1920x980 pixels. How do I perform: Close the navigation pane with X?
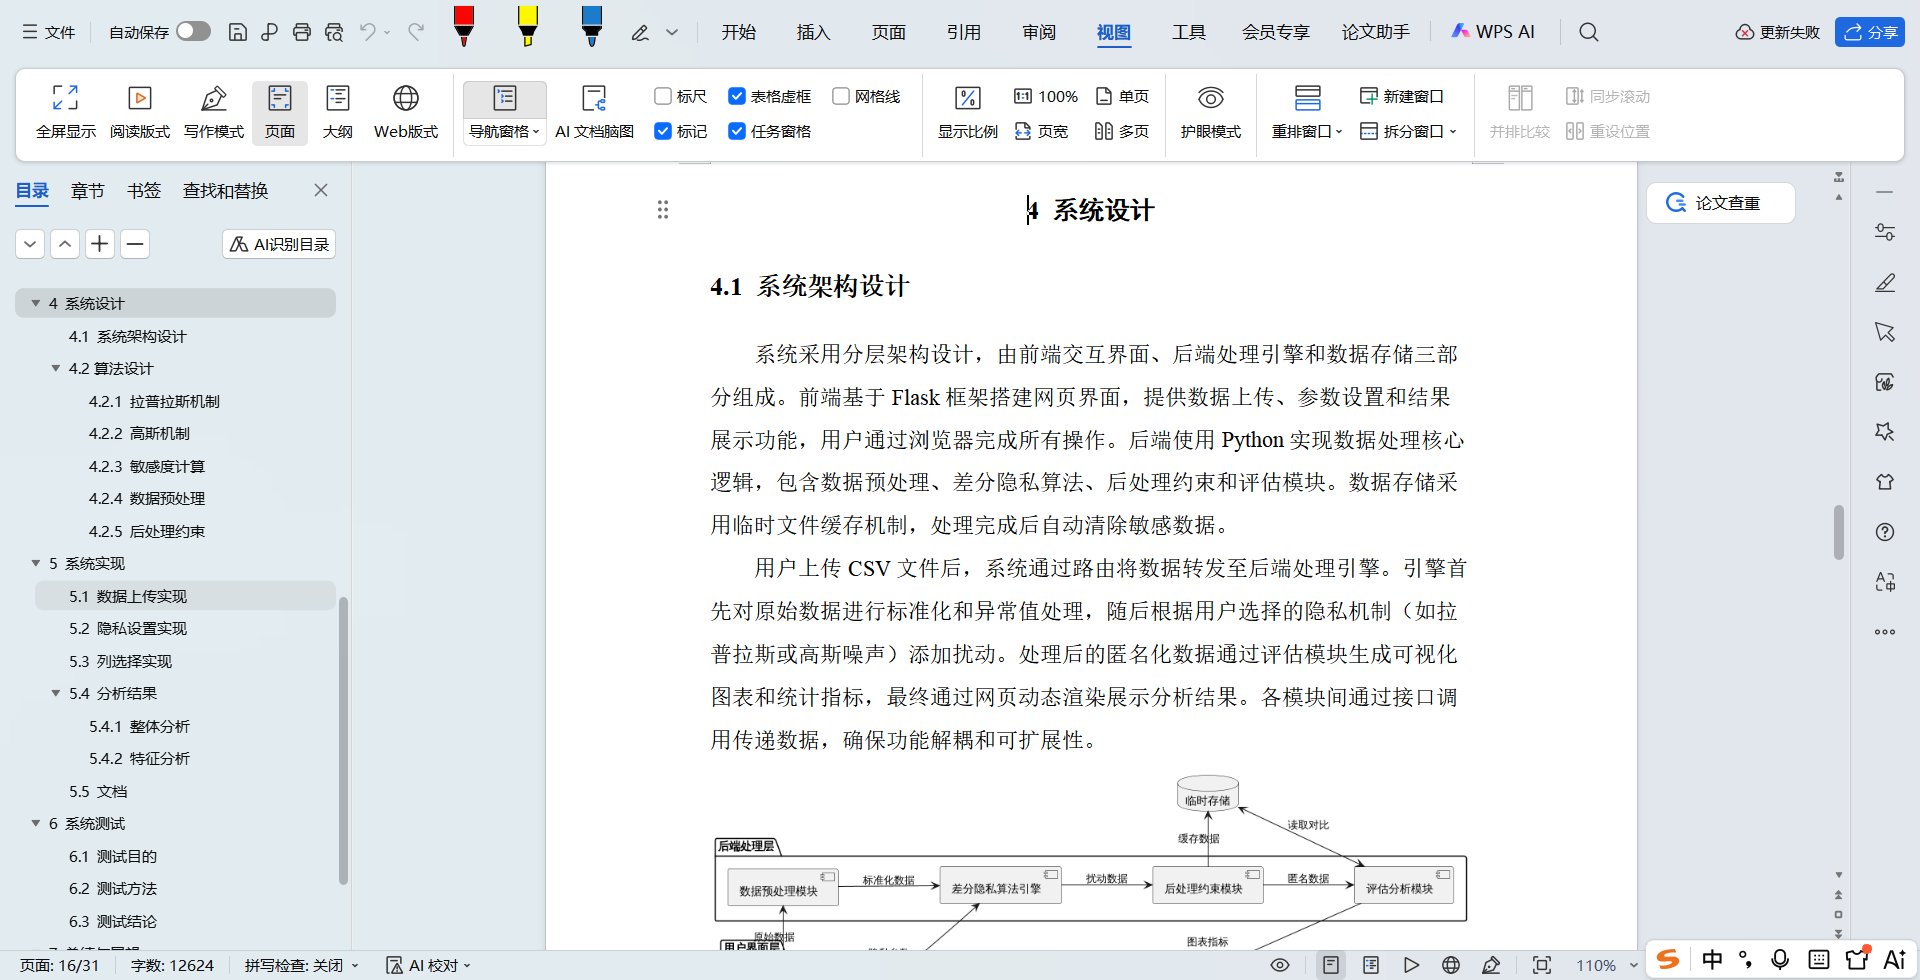click(x=321, y=190)
